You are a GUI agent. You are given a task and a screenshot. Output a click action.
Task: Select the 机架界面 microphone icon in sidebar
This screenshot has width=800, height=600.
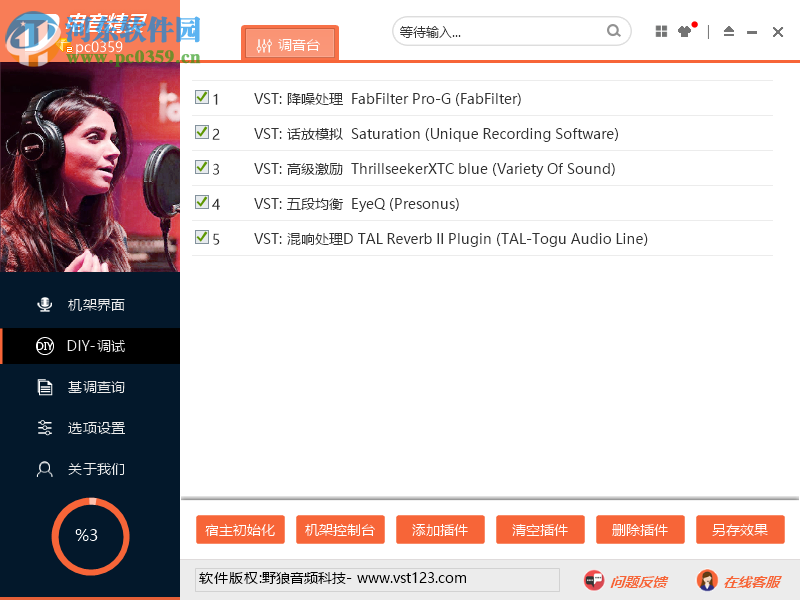click(x=44, y=304)
